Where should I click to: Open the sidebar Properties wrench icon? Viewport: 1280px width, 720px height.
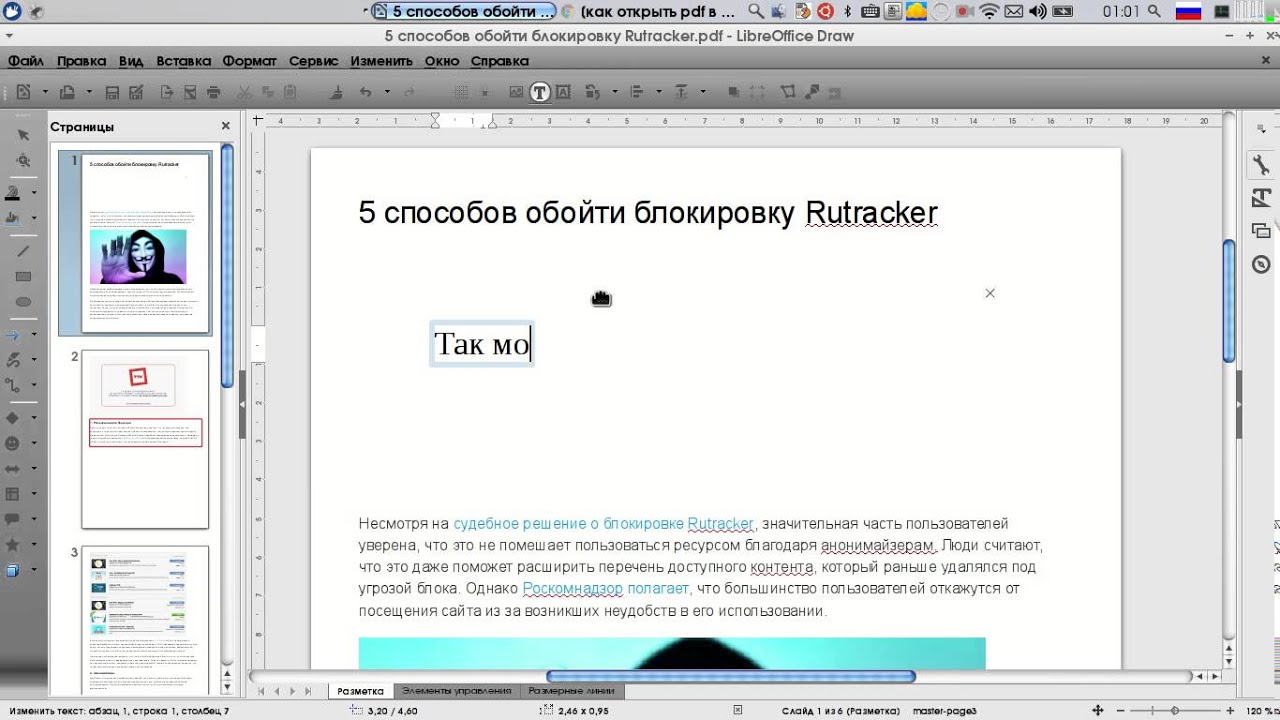tap(1260, 166)
